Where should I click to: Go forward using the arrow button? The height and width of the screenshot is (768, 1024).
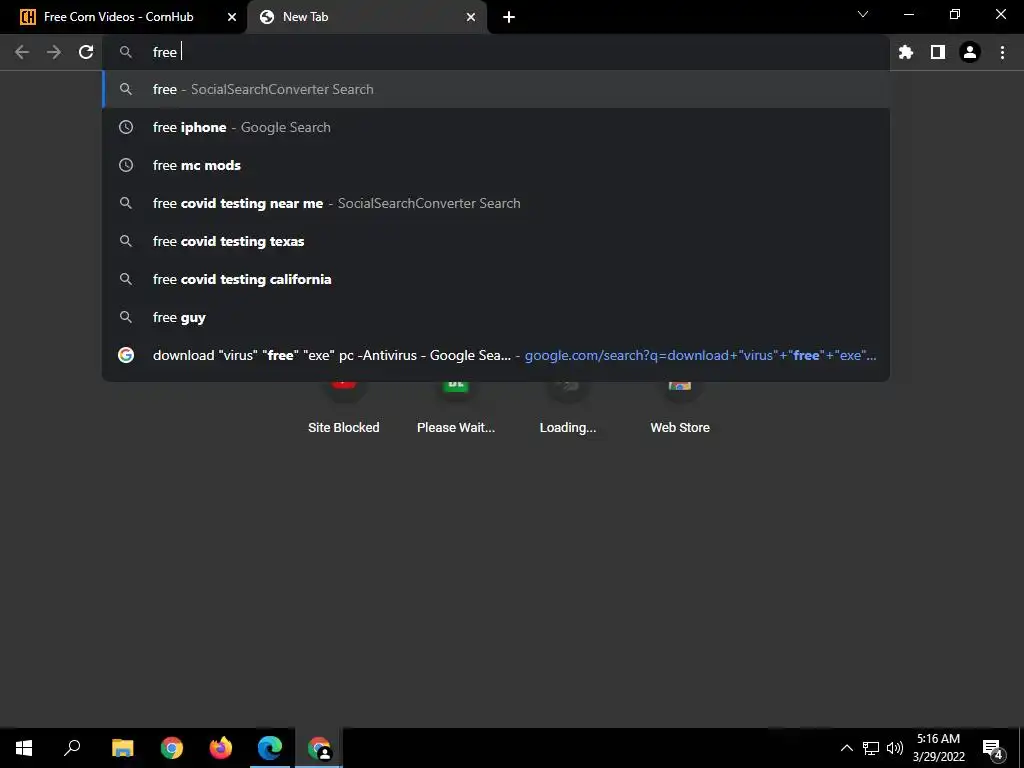pyautogui.click(x=54, y=52)
